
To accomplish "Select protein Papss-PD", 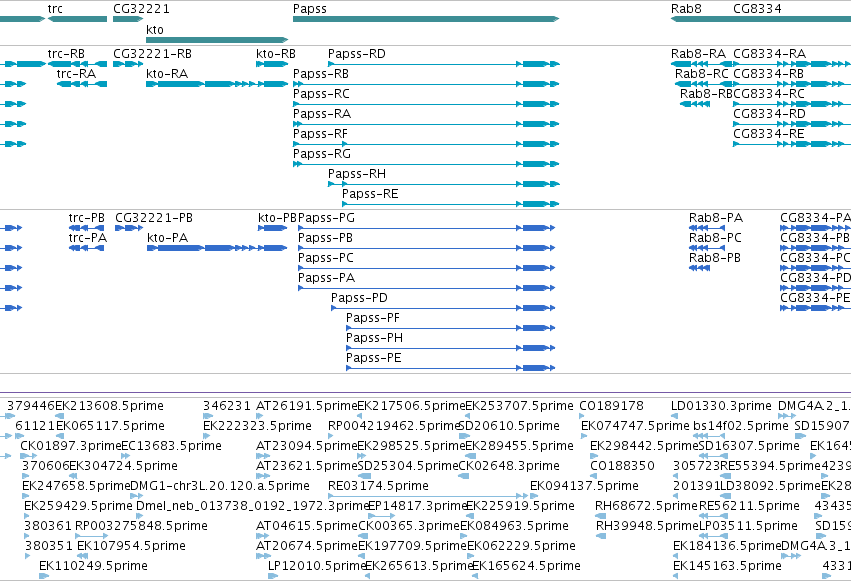I will pyautogui.click(x=443, y=309).
